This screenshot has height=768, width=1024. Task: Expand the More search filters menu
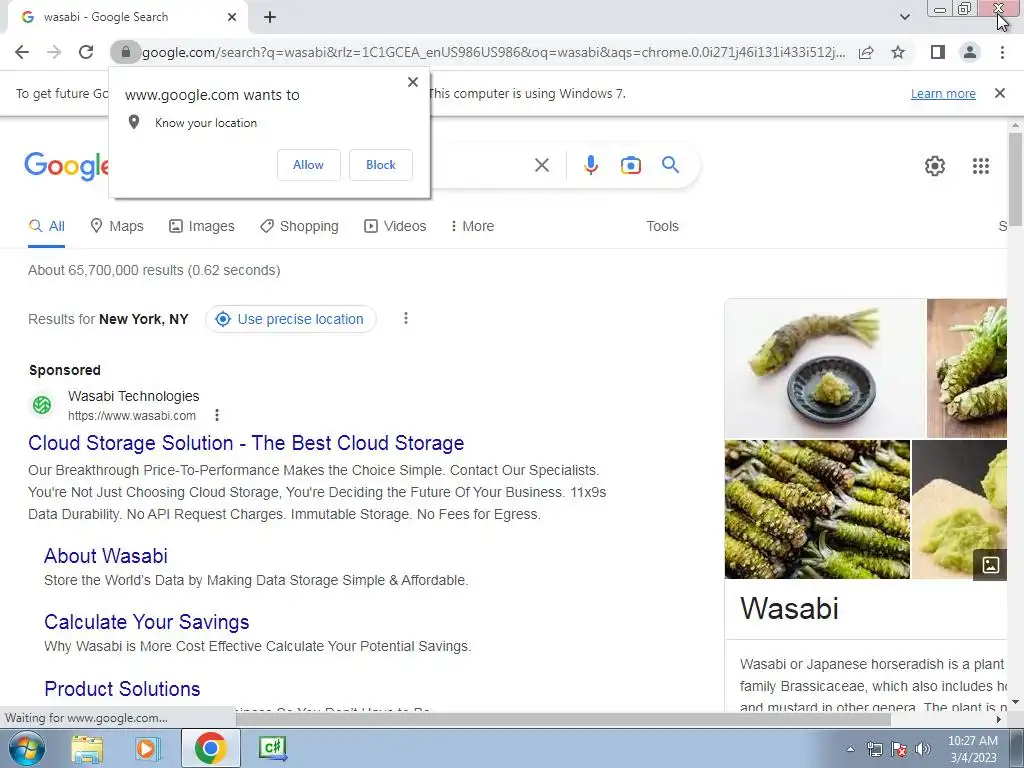pos(472,226)
